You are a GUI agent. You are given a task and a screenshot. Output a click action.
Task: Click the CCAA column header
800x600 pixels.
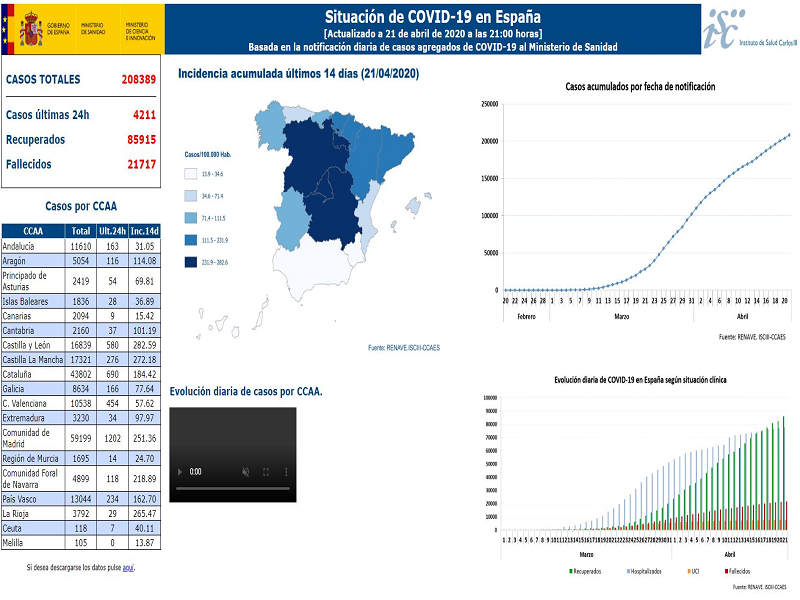(33, 231)
